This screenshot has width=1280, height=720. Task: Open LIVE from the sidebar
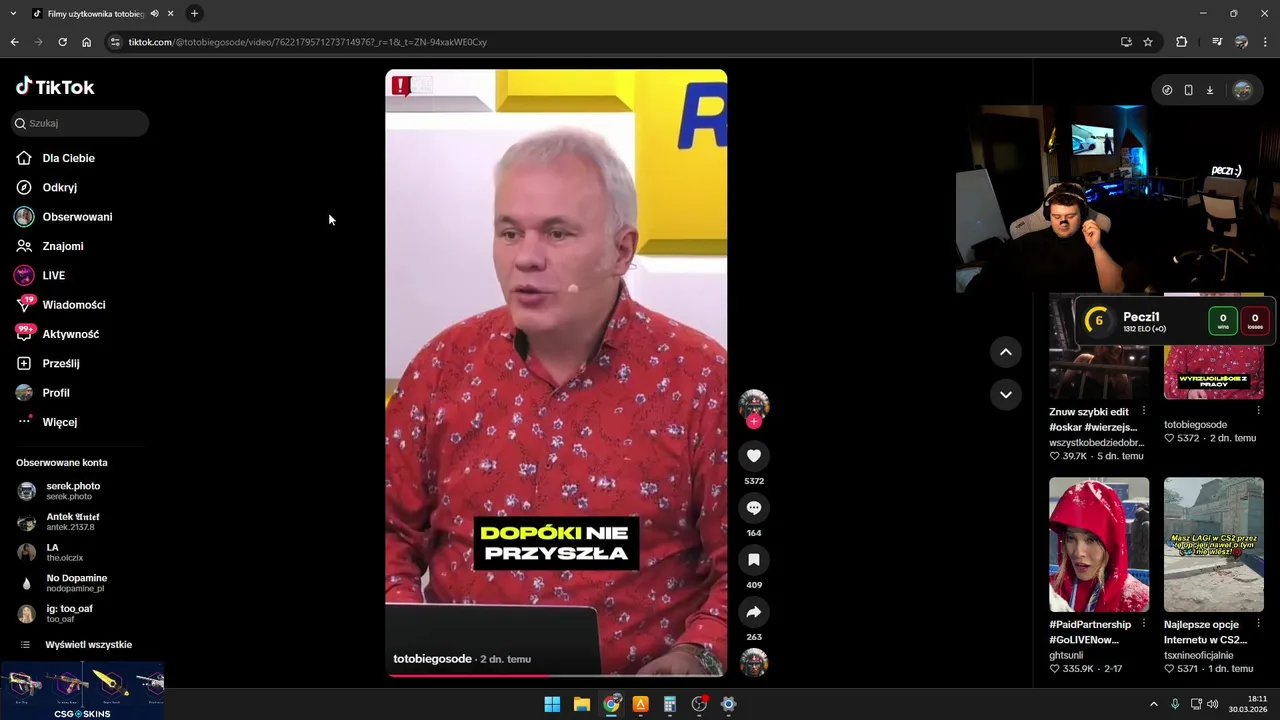click(53, 275)
